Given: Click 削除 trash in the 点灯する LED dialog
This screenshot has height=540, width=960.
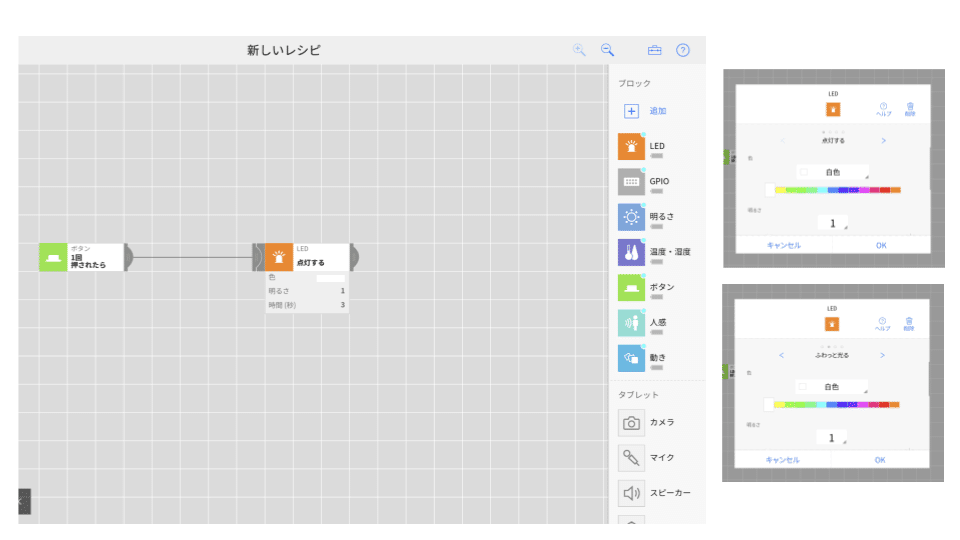Looking at the screenshot, I should (x=910, y=109).
